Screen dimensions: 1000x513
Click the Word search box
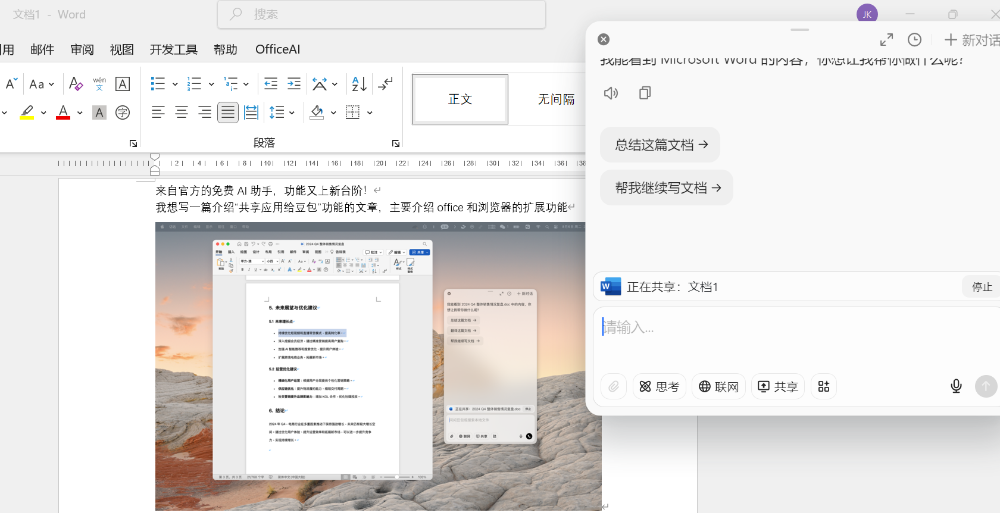[x=381, y=14]
